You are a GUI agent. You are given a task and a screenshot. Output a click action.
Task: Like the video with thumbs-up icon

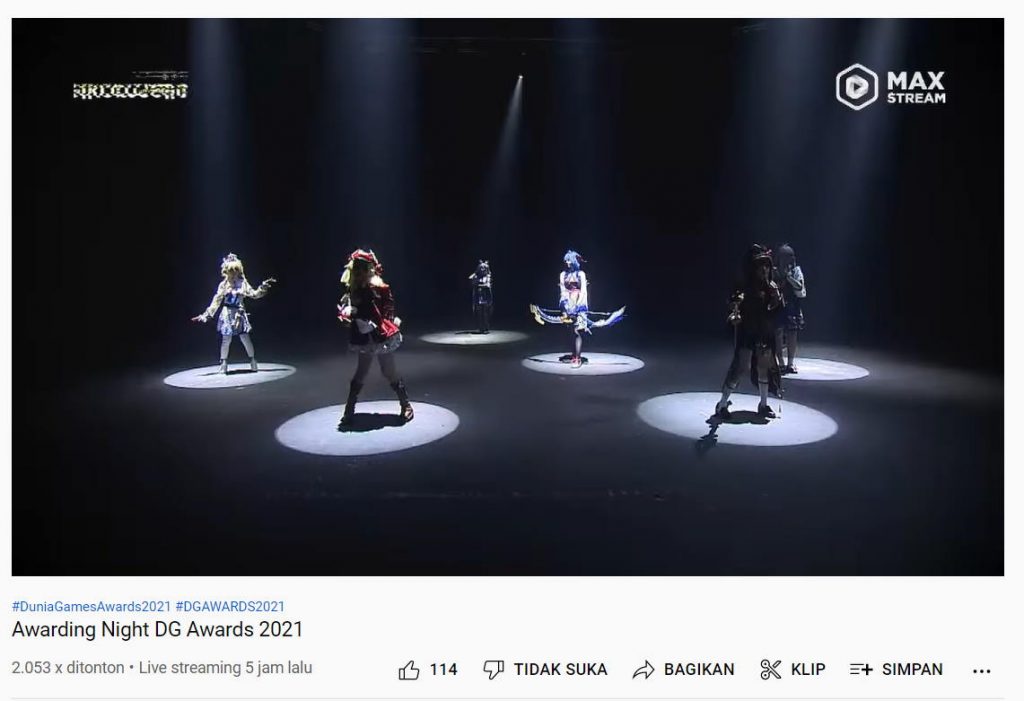coord(409,670)
